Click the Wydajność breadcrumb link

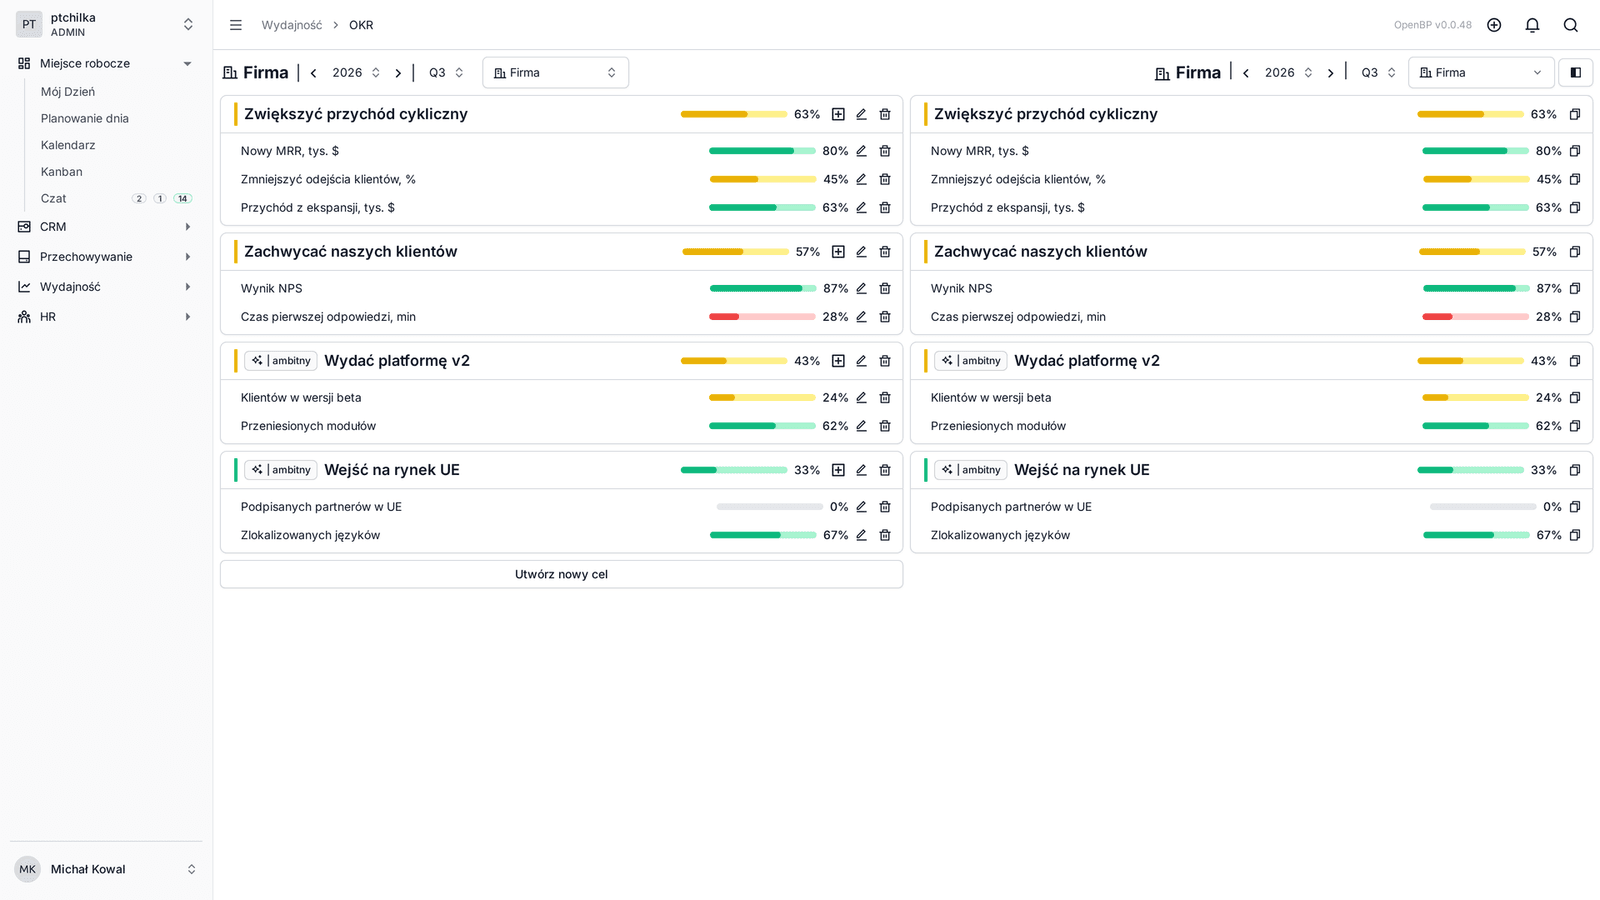click(x=292, y=25)
